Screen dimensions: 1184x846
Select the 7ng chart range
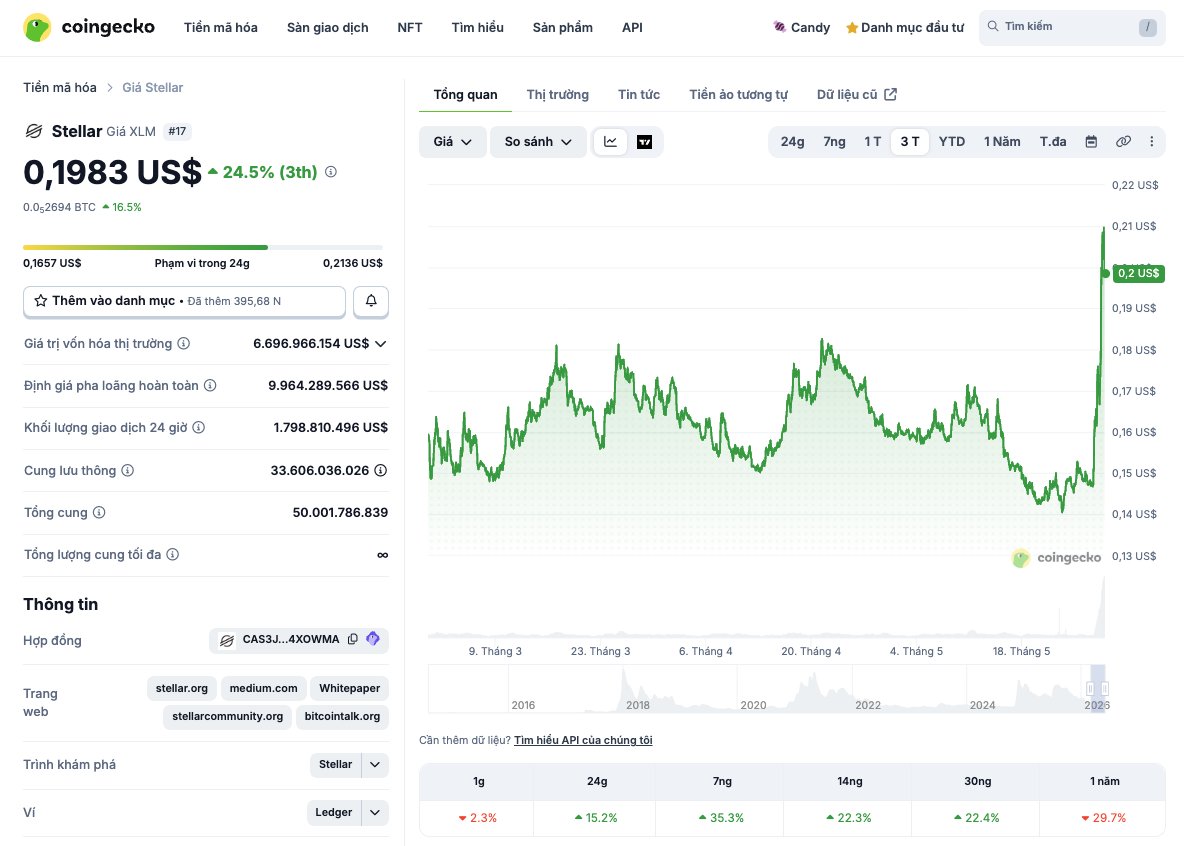[834, 141]
